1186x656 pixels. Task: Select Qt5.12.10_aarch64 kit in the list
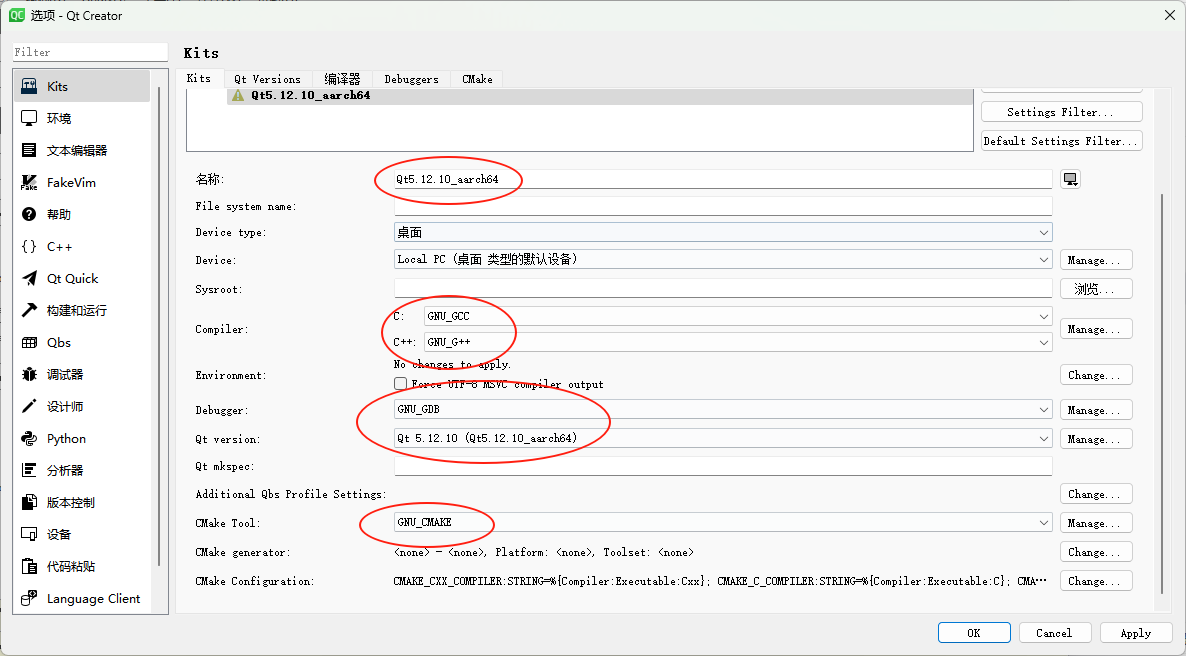(600, 95)
